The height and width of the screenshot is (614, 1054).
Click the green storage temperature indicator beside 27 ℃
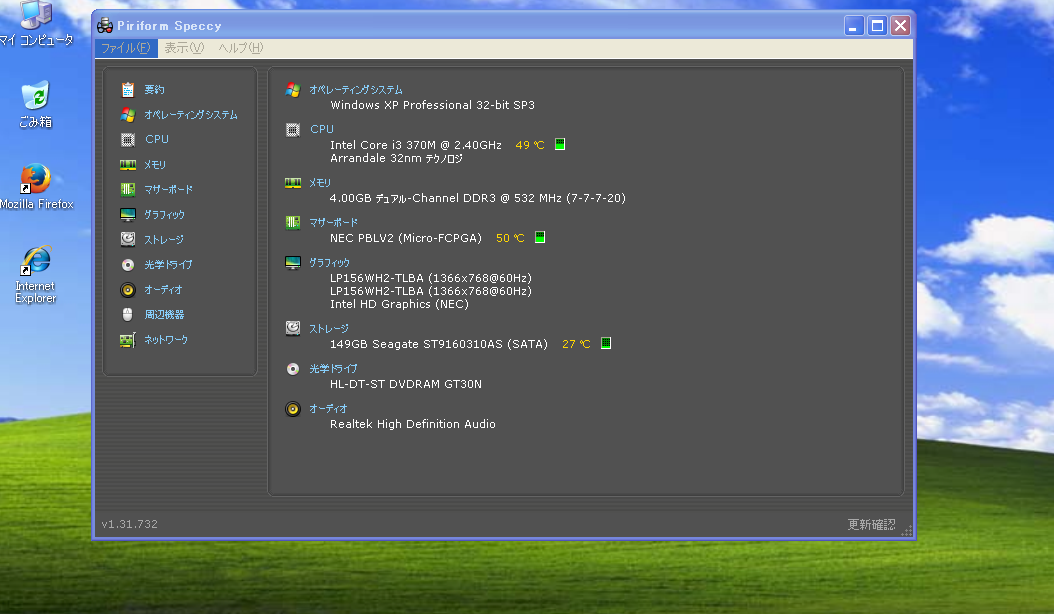(606, 343)
